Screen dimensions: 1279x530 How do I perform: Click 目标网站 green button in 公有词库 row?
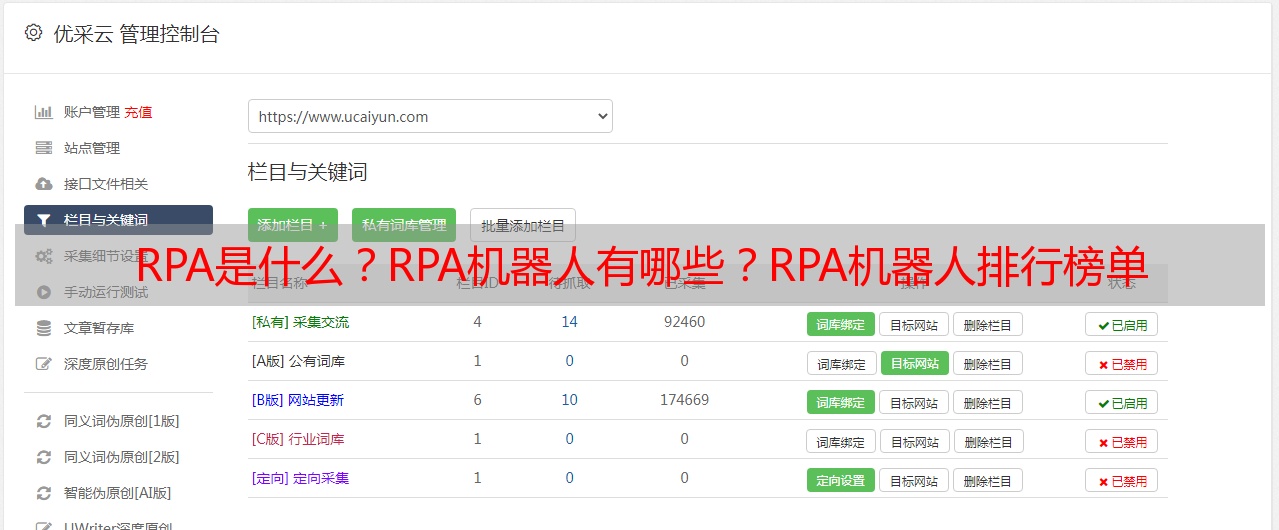(914, 363)
